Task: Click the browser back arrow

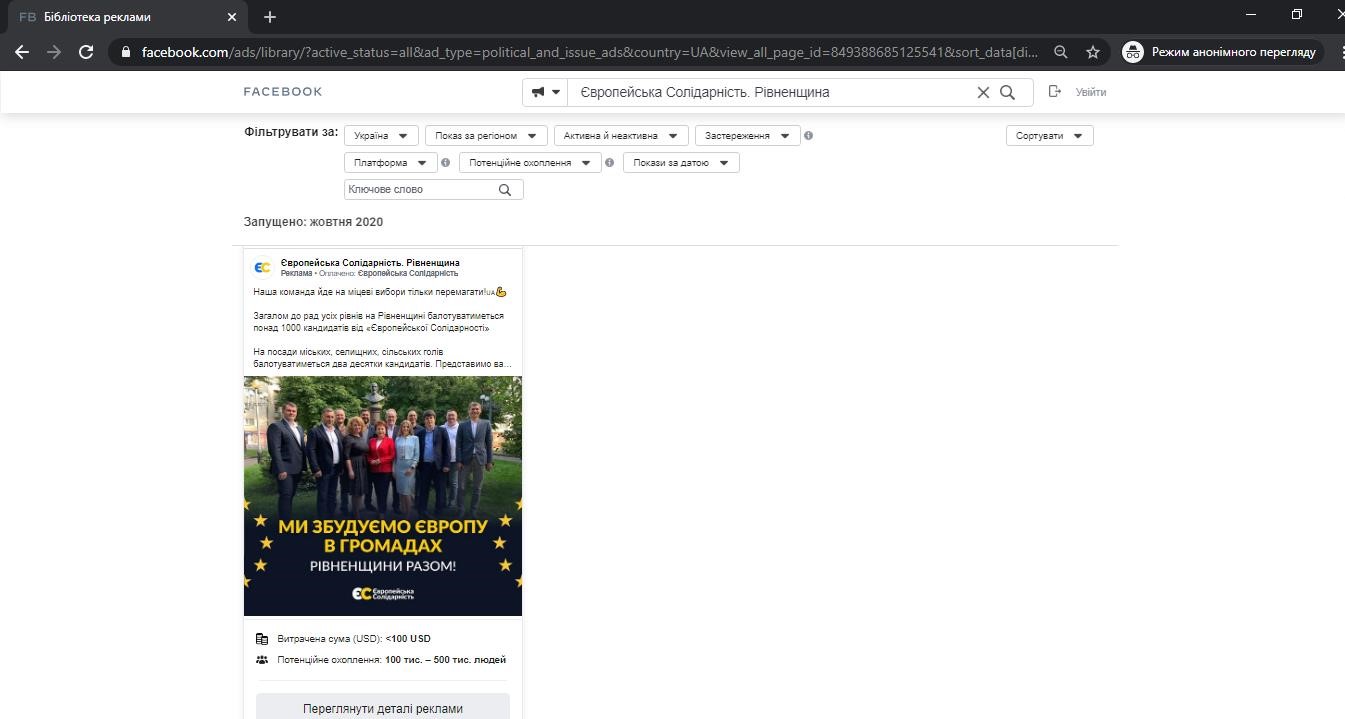Action: [22, 52]
